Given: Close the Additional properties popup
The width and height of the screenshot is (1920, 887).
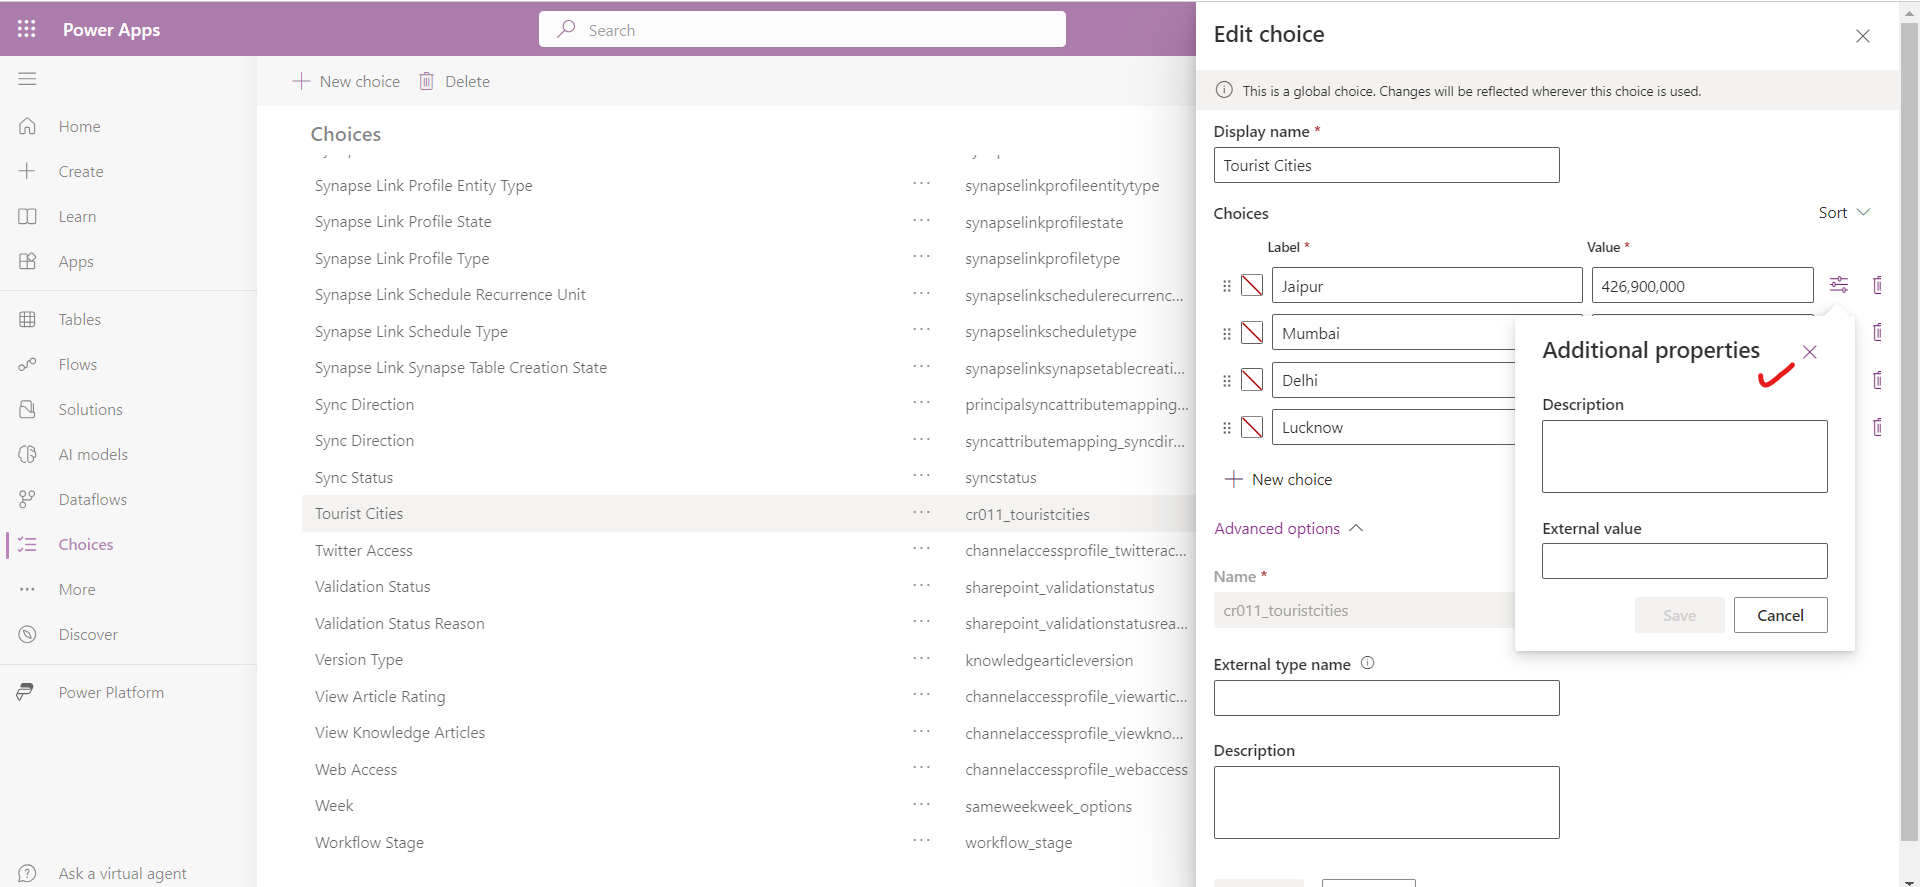Looking at the screenshot, I should pyautogui.click(x=1809, y=352).
